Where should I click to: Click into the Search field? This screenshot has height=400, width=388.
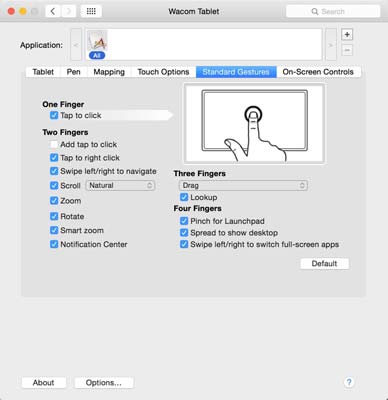333,12
